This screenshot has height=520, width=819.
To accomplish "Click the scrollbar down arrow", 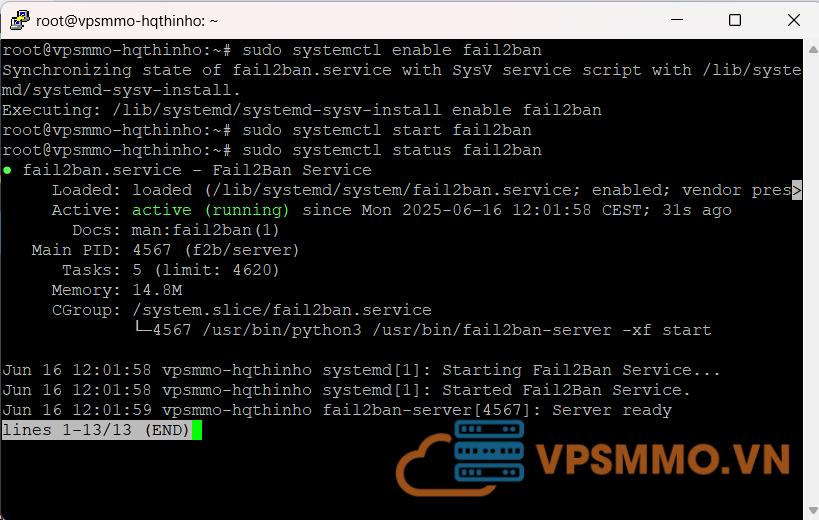I will pyautogui.click(x=813, y=510).
